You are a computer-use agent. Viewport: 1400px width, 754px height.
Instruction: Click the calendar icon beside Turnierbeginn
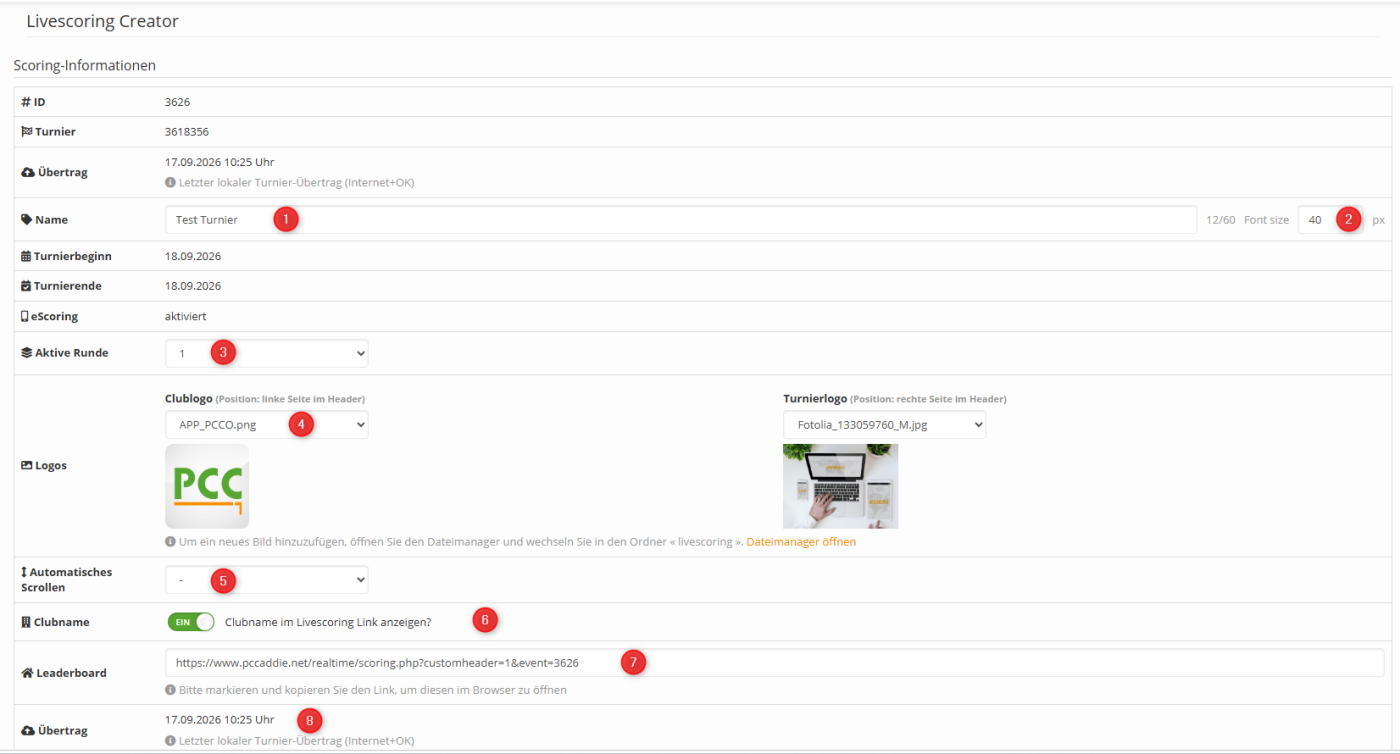coord(26,256)
